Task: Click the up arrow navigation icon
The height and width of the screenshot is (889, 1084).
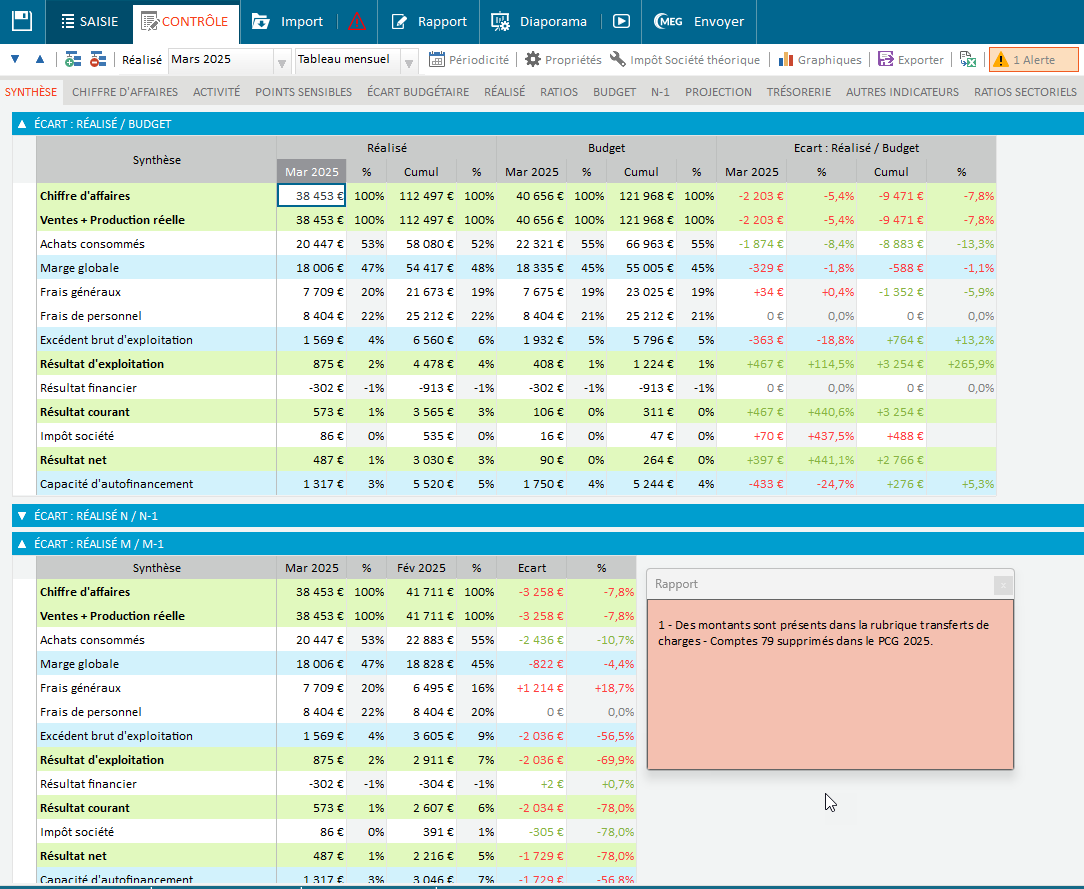Action: 40,59
